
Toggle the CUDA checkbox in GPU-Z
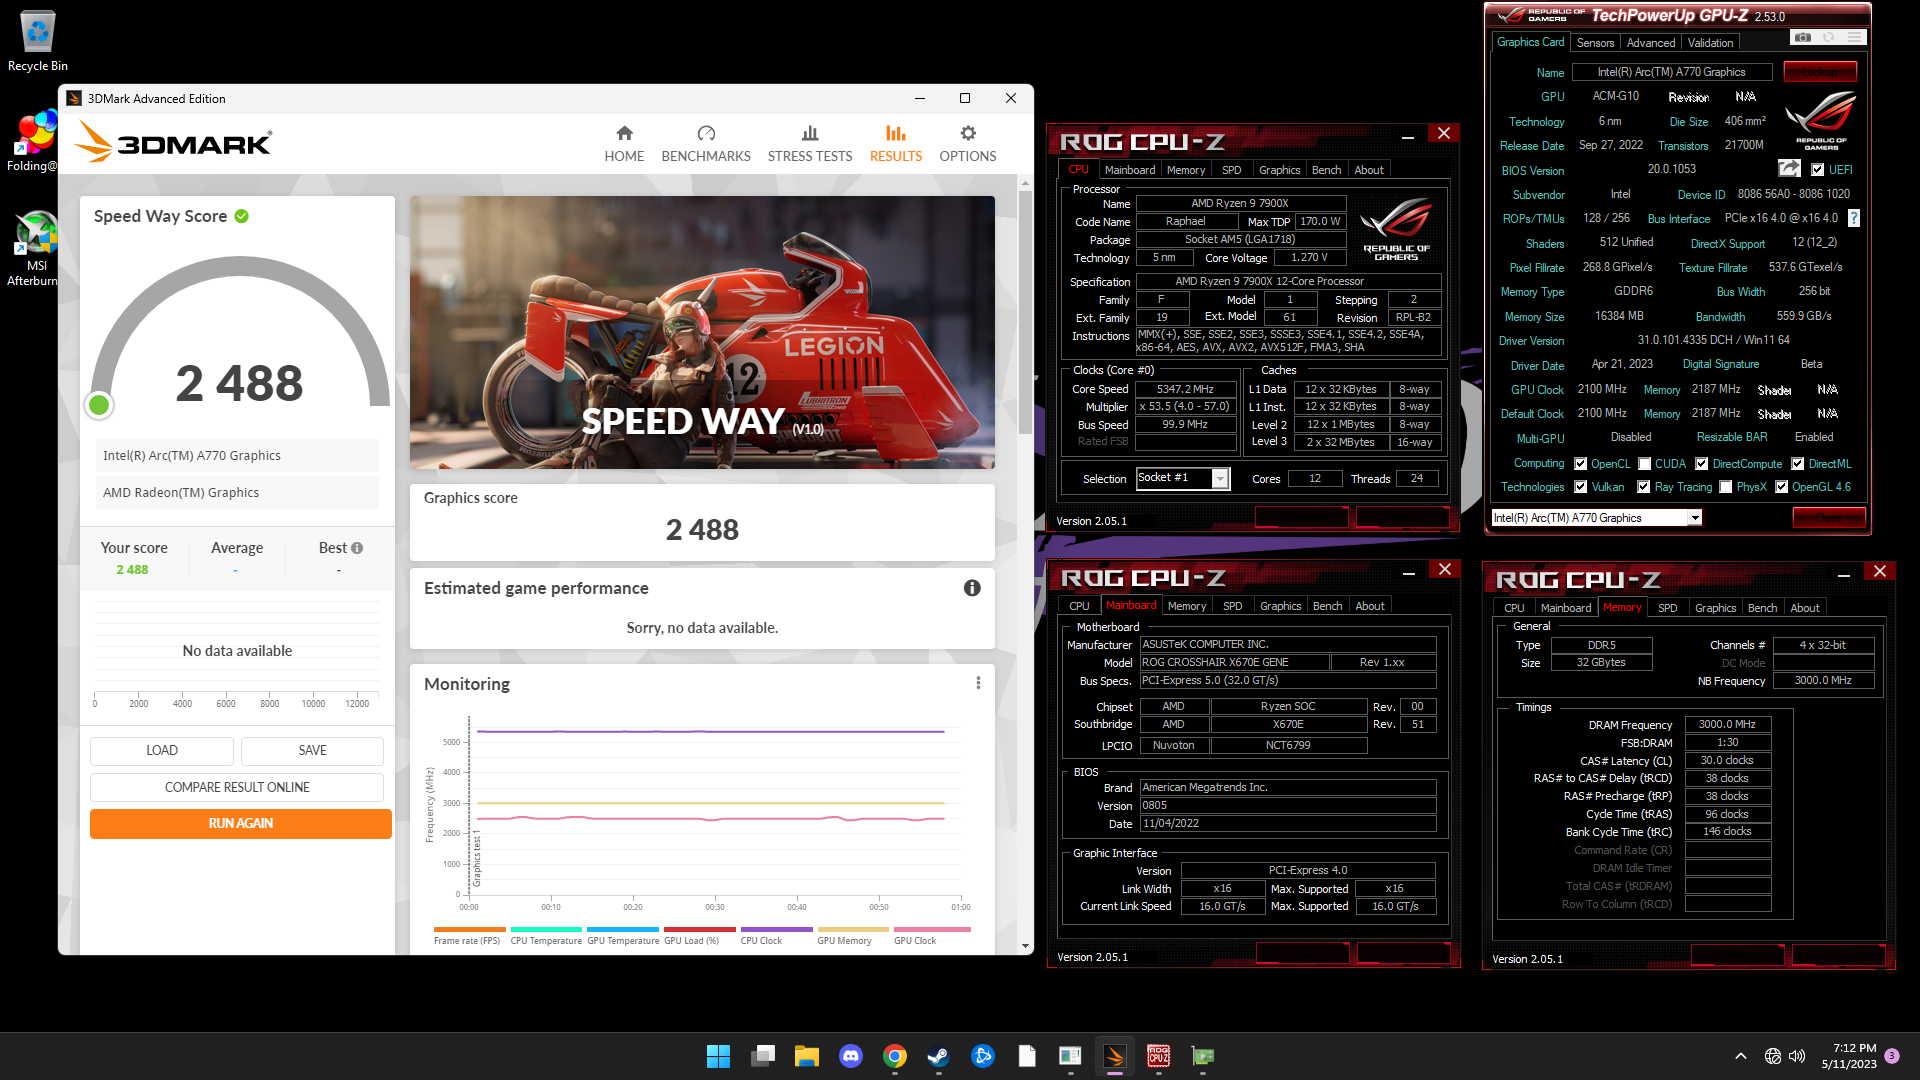(1645, 464)
